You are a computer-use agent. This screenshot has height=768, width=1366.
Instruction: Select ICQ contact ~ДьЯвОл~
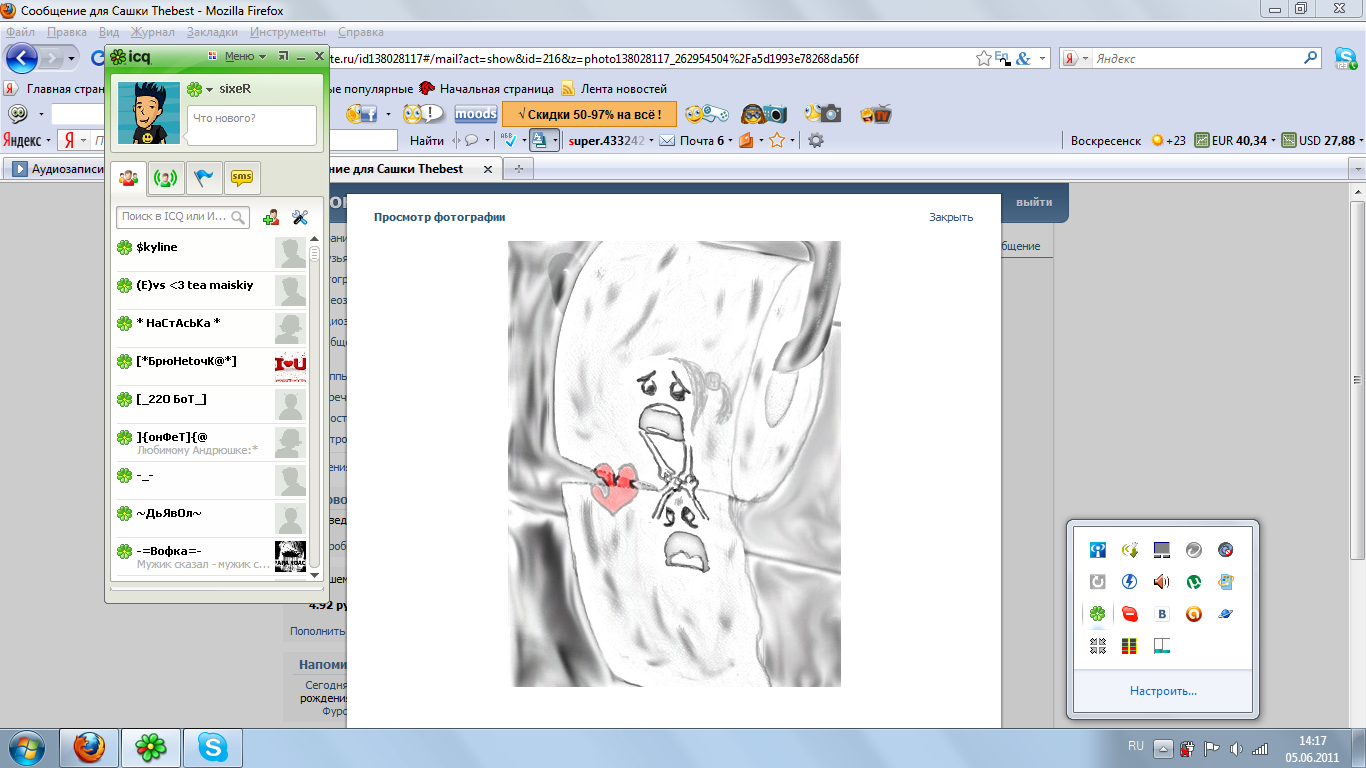point(211,518)
